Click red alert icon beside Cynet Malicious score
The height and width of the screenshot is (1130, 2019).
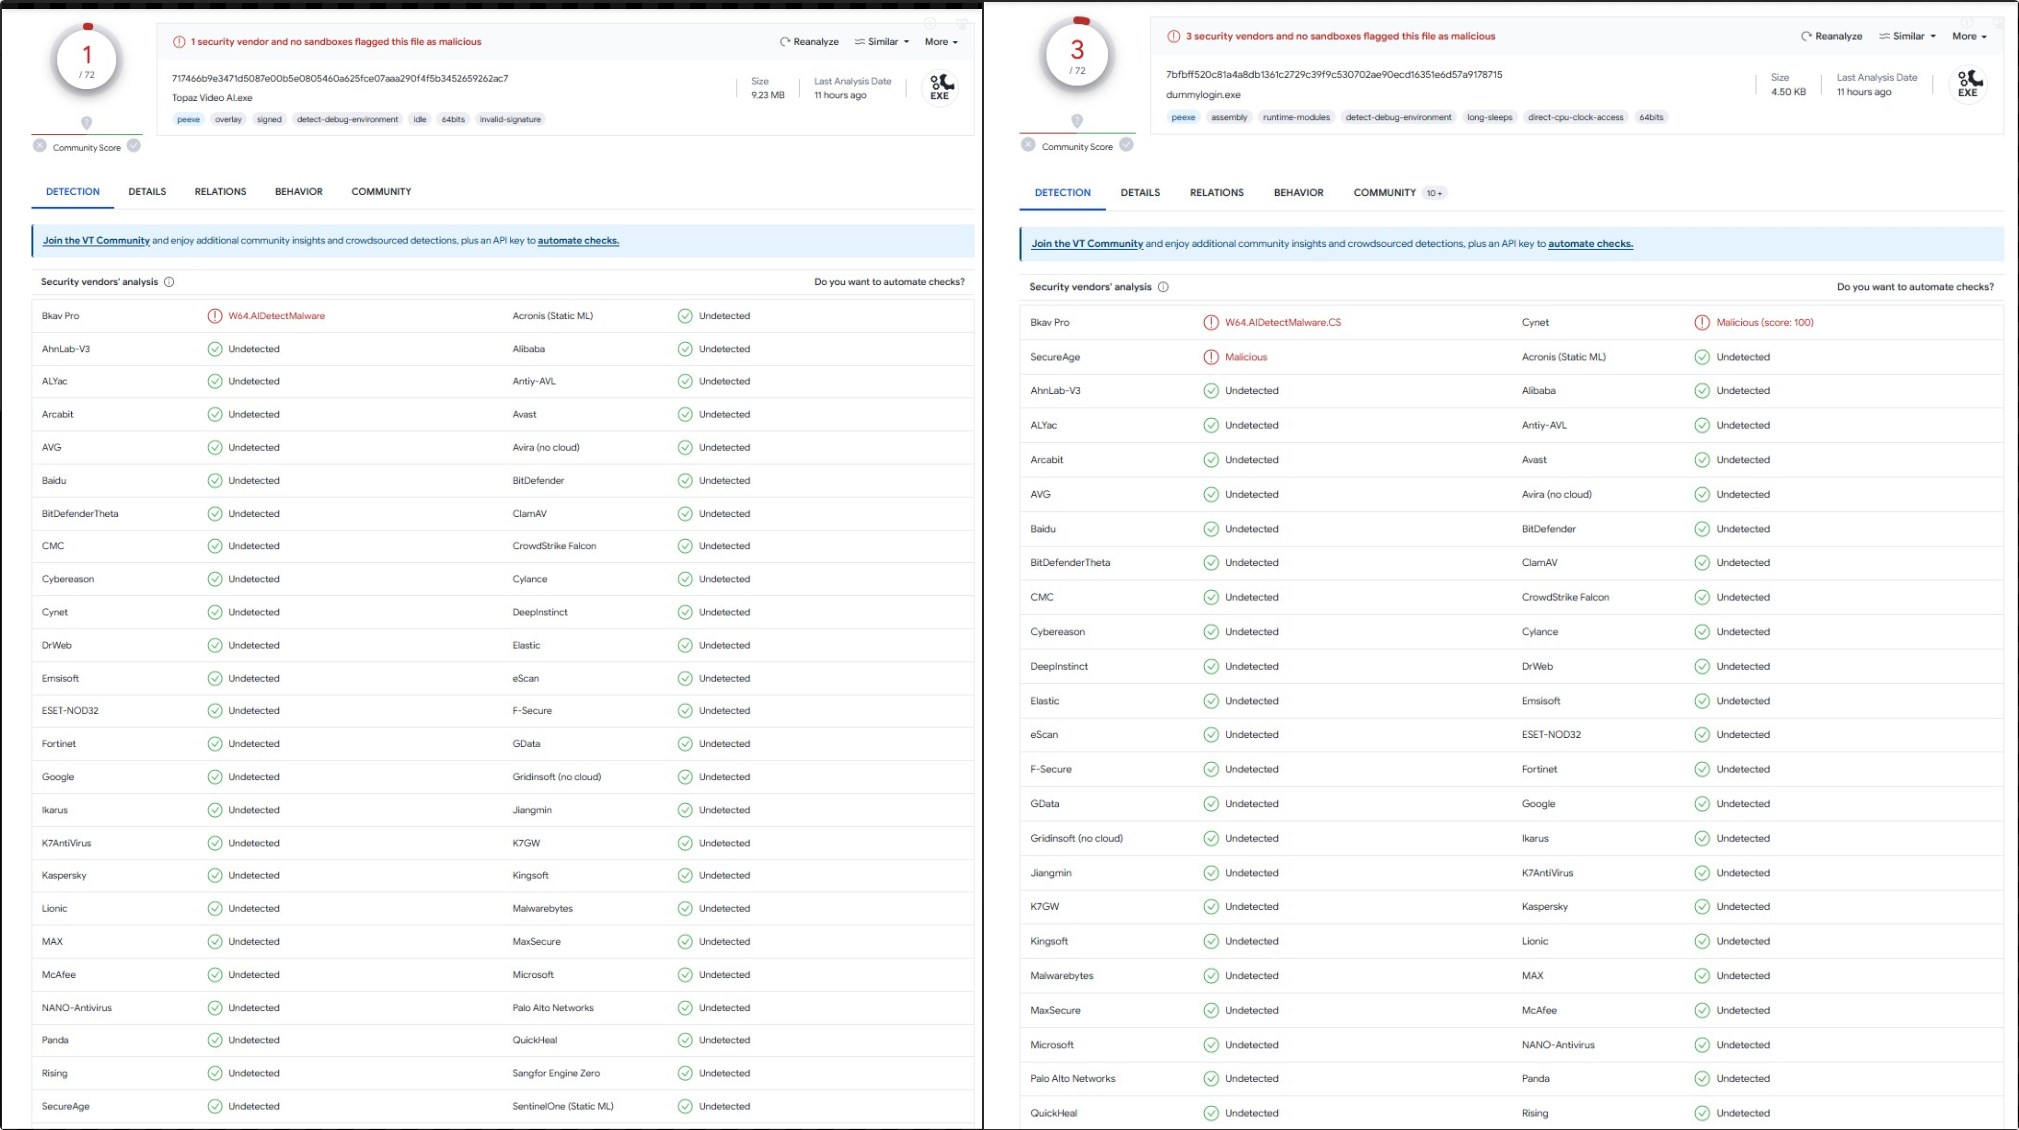point(1702,323)
